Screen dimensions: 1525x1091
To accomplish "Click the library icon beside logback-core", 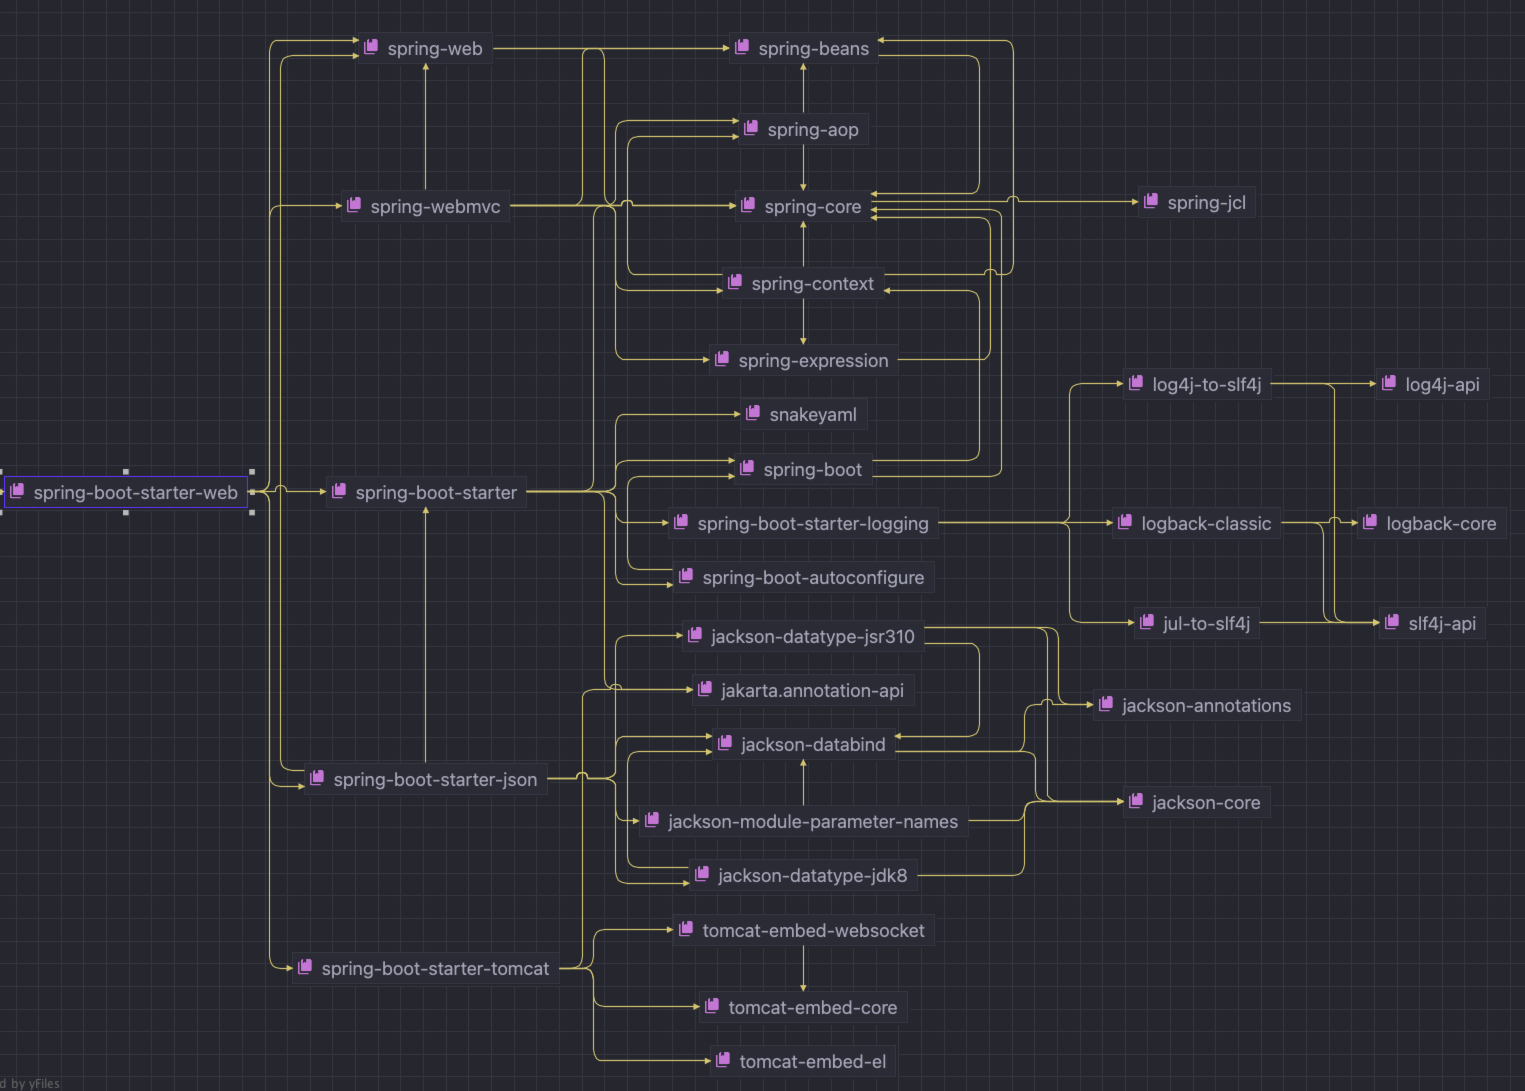I will pos(1370,522).
